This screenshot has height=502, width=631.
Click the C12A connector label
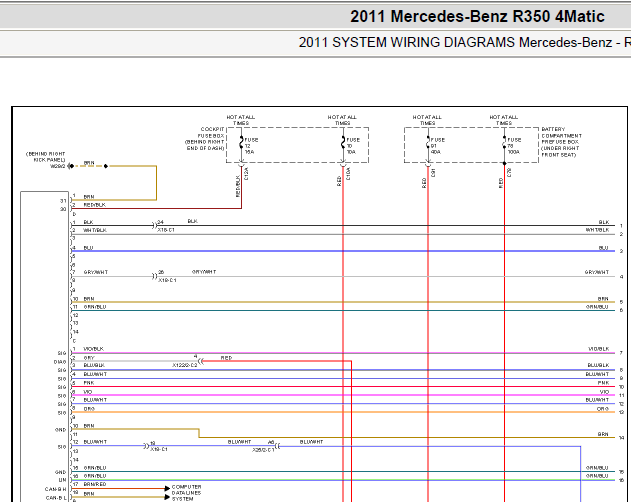[246, 174]
